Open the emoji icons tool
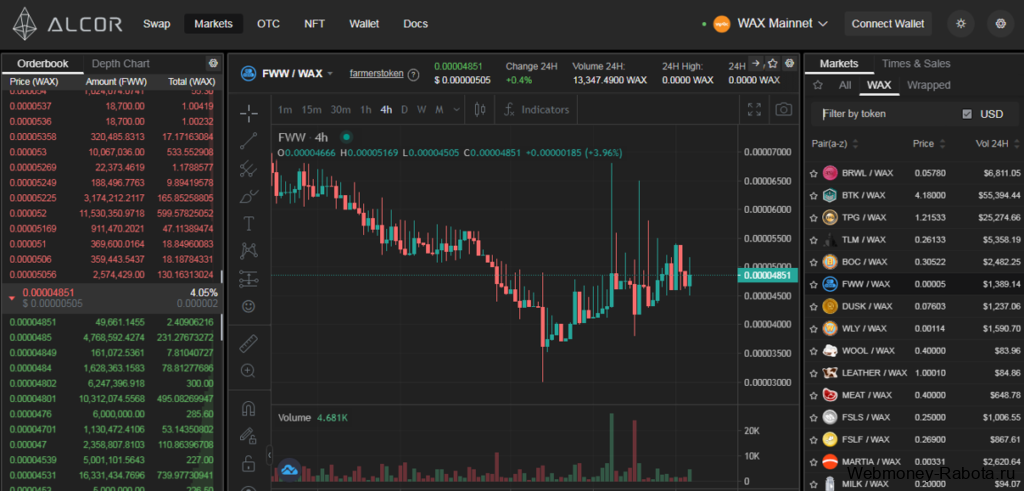Screen dimensions: 1024x491 tap(248, 306)
